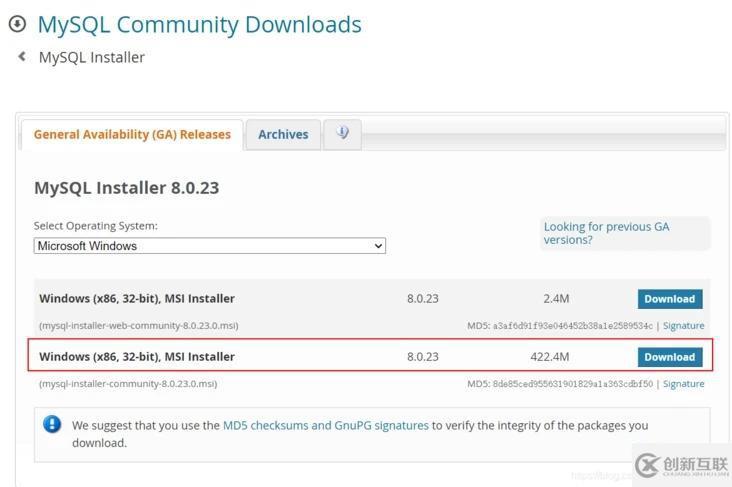Click filename text (mysql-installer-web-community-8.0.23.0.msi)

click(x=139, y=325)
